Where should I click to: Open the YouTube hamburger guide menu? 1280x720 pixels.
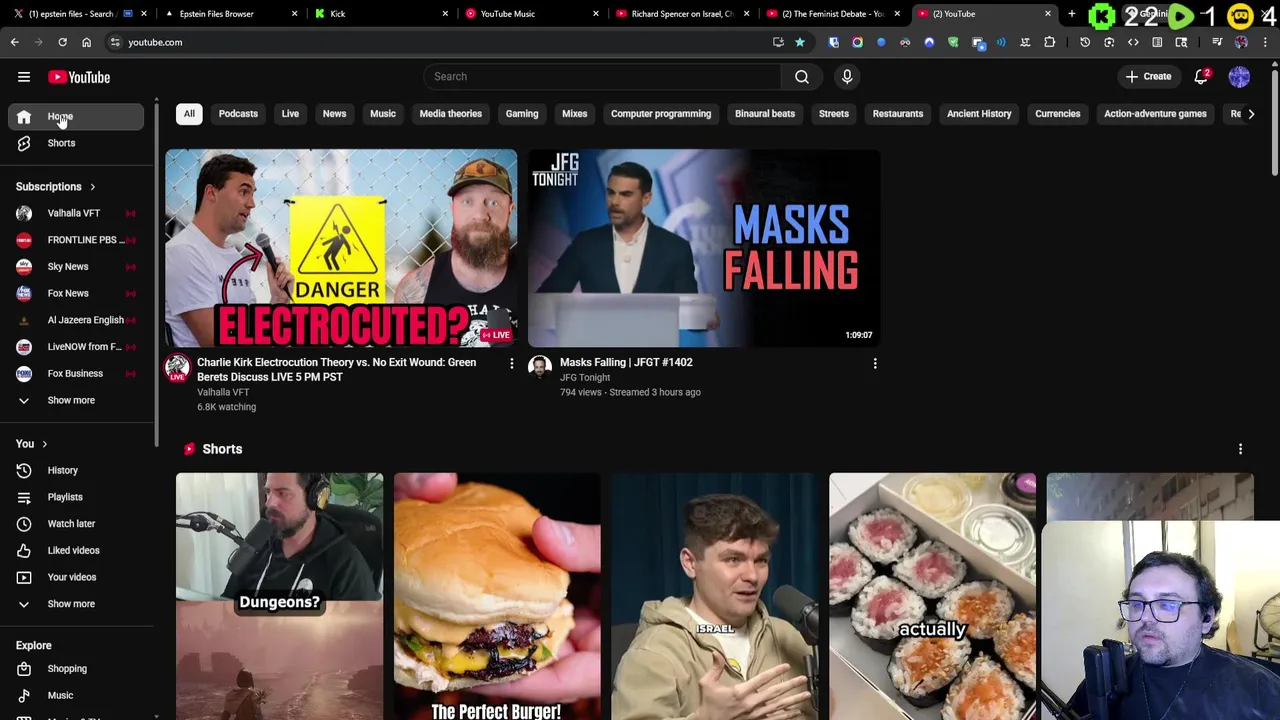pos(24,77)
